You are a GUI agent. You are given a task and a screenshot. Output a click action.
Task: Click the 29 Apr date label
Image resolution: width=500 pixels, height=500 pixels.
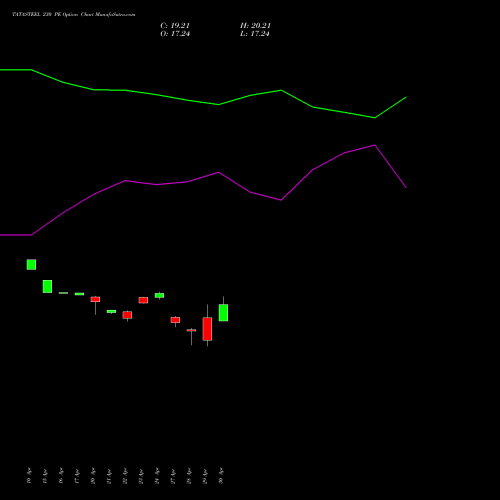click(205, 476)
